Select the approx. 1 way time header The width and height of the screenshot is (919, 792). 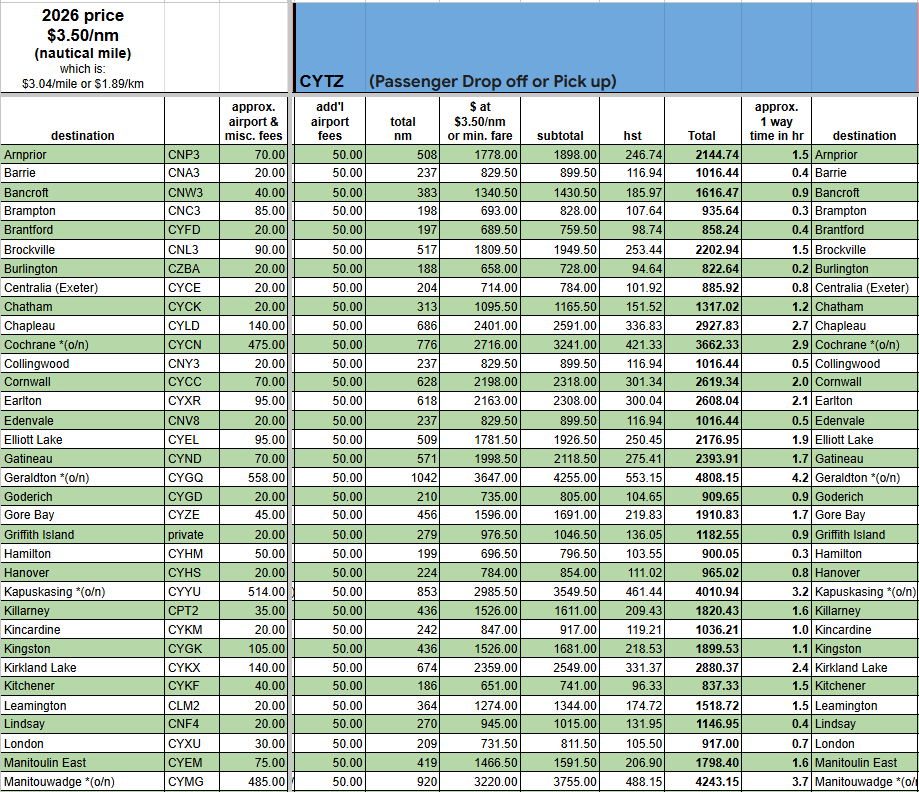click(775, 120)
